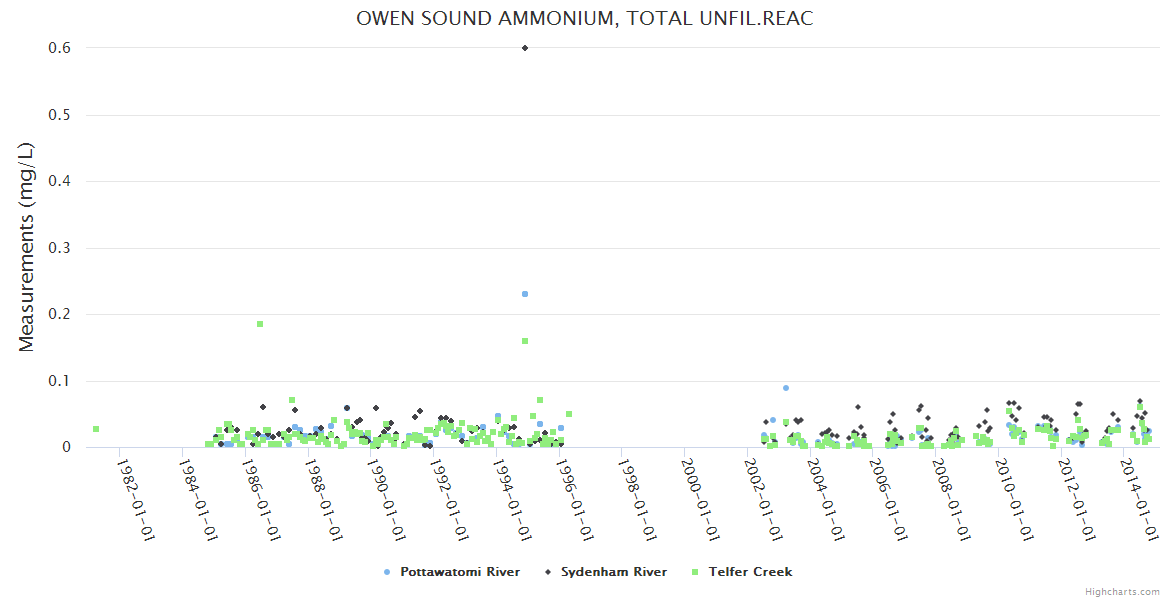
Task: Select the isolated green point before 1982
Action: click(96, 429)
